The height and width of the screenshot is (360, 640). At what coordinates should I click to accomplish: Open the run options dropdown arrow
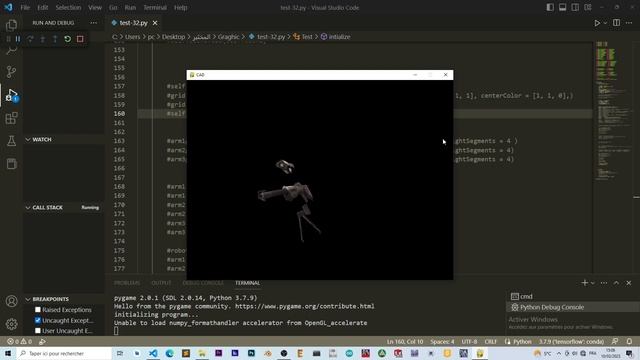pyautogui.click(x=605, y=23)
